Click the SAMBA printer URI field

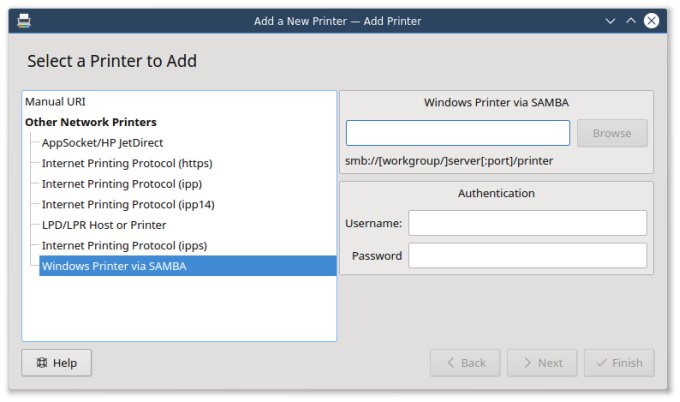pyautogui.click(x=458, y=133)
